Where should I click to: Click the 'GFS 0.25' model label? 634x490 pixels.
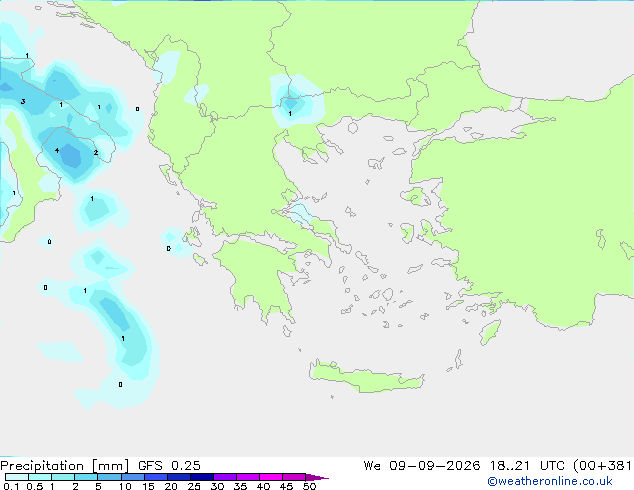click(x=169, y=466)
